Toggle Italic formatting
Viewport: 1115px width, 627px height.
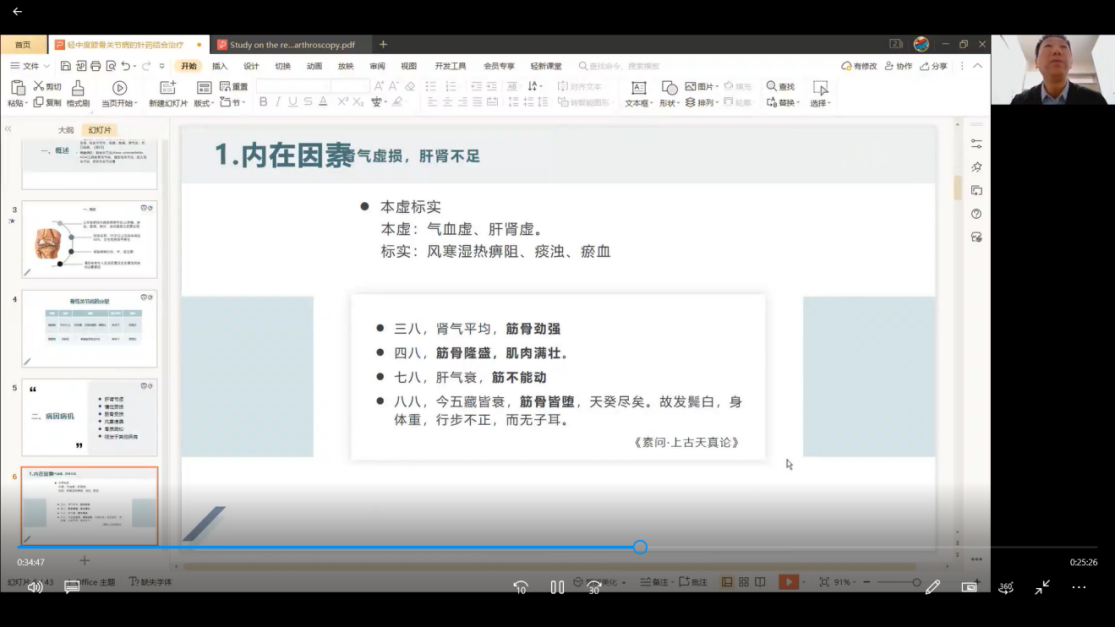pos(278,102)
